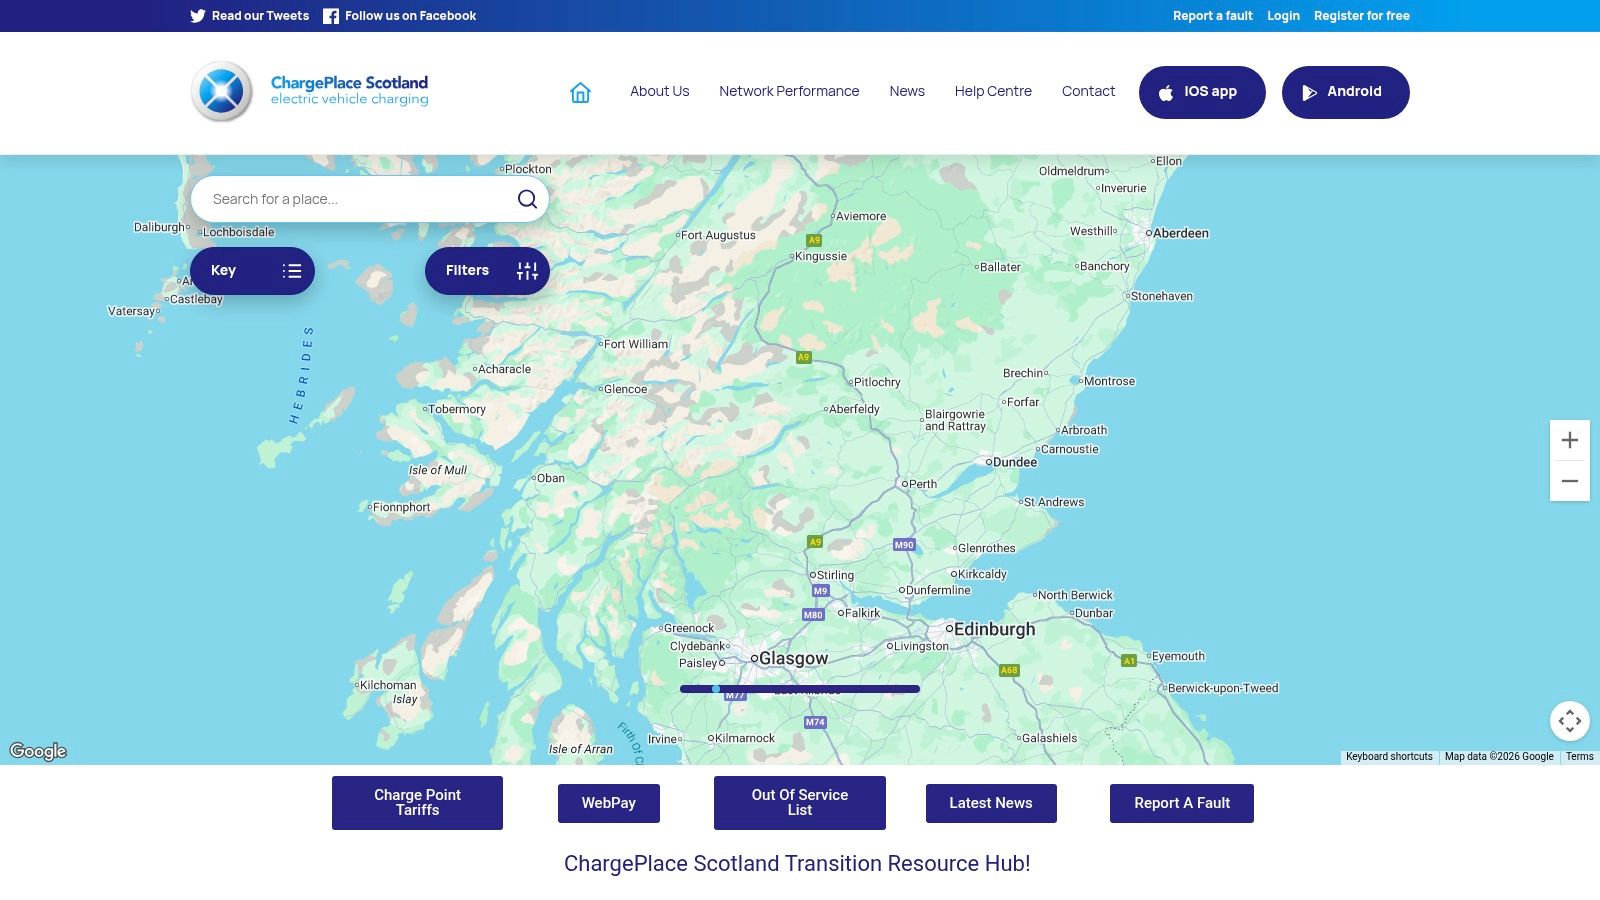Viewport: 1600px width, 900px height.
Task: Click the Google Play icon on the Android button
Action: [1310, 92]
